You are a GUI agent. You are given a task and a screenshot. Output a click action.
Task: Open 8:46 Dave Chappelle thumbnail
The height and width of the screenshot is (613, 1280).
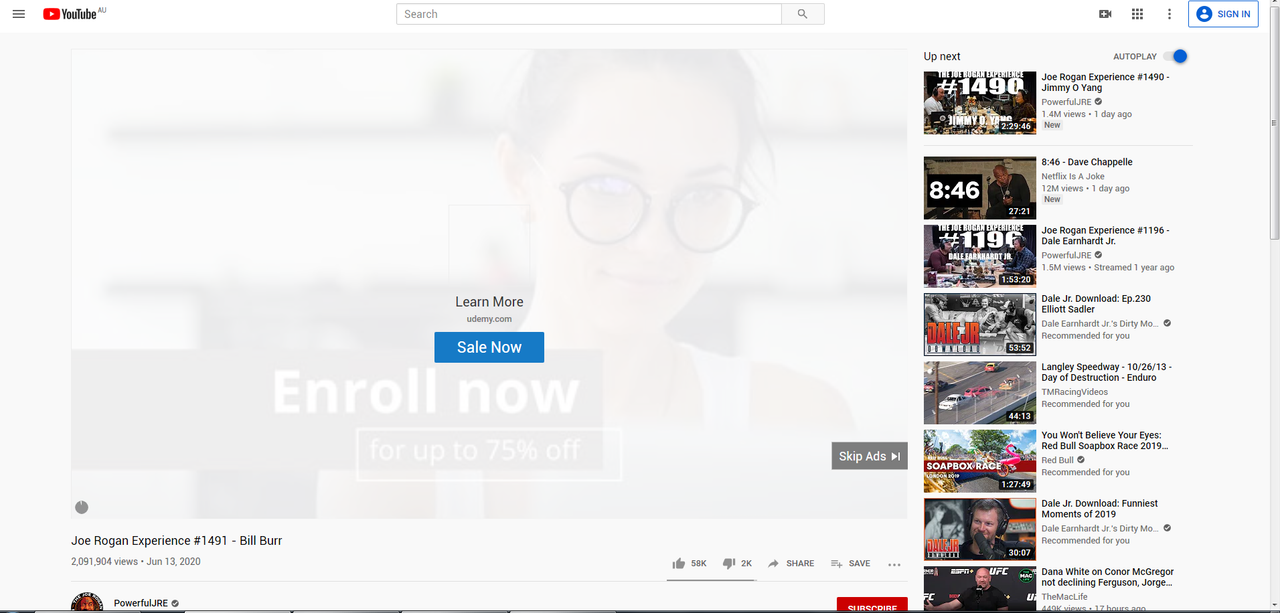979,188
